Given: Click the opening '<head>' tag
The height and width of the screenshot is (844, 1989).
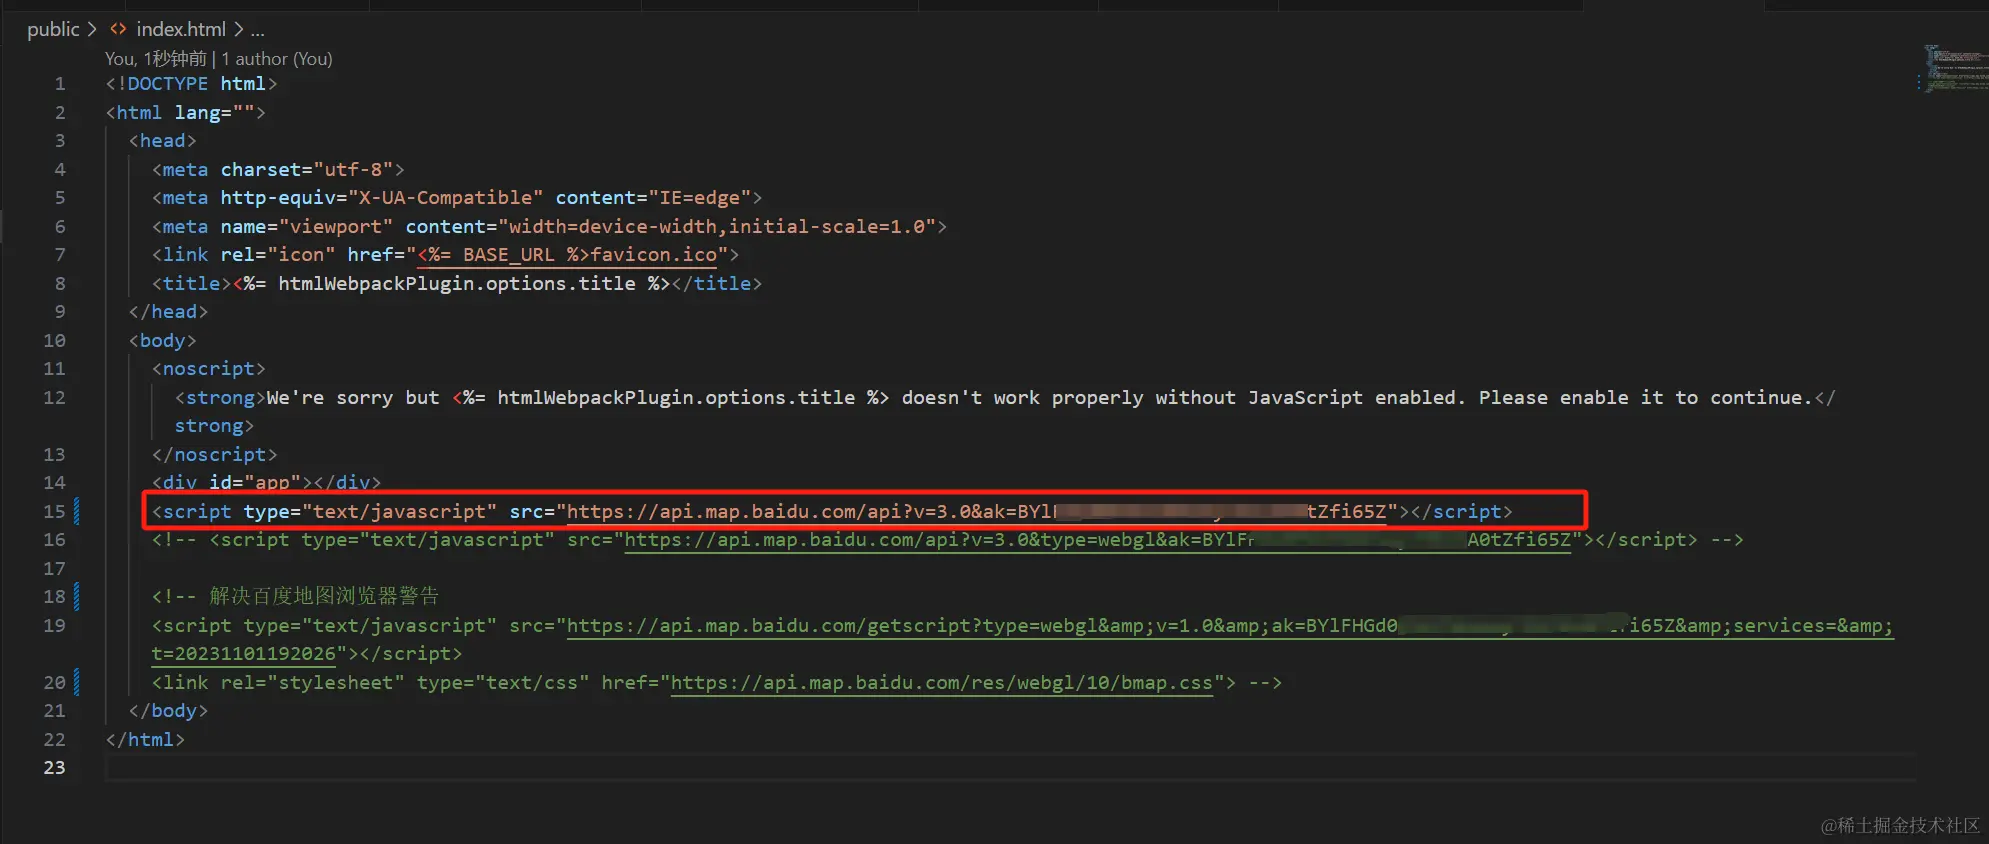Looking at the screenshot, I should click(x=162, y=141).
